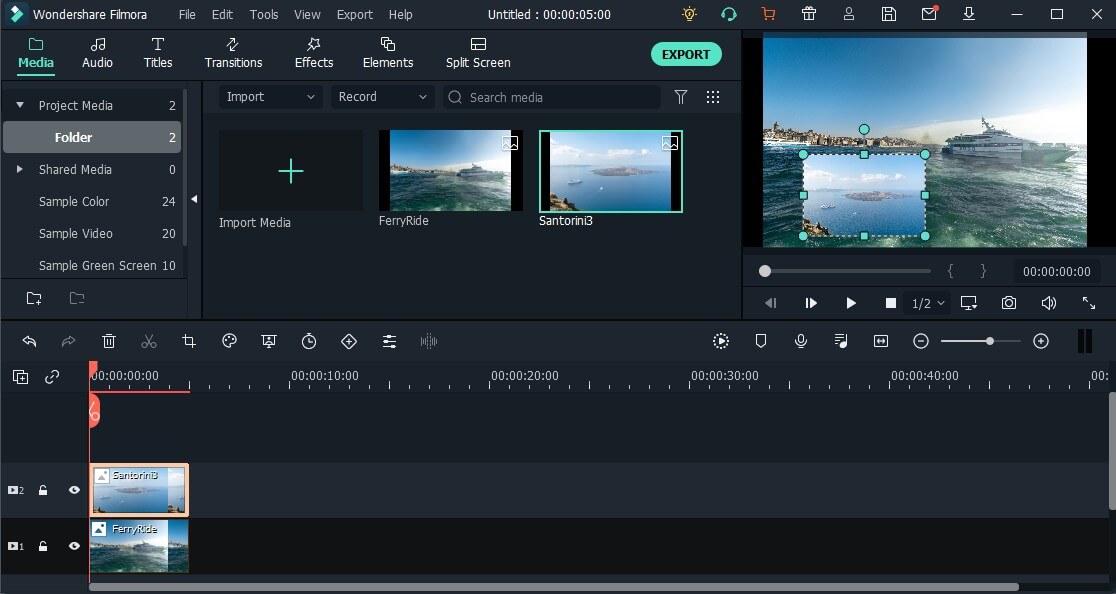Open the Keyframe diamond tool

point(349,341)
